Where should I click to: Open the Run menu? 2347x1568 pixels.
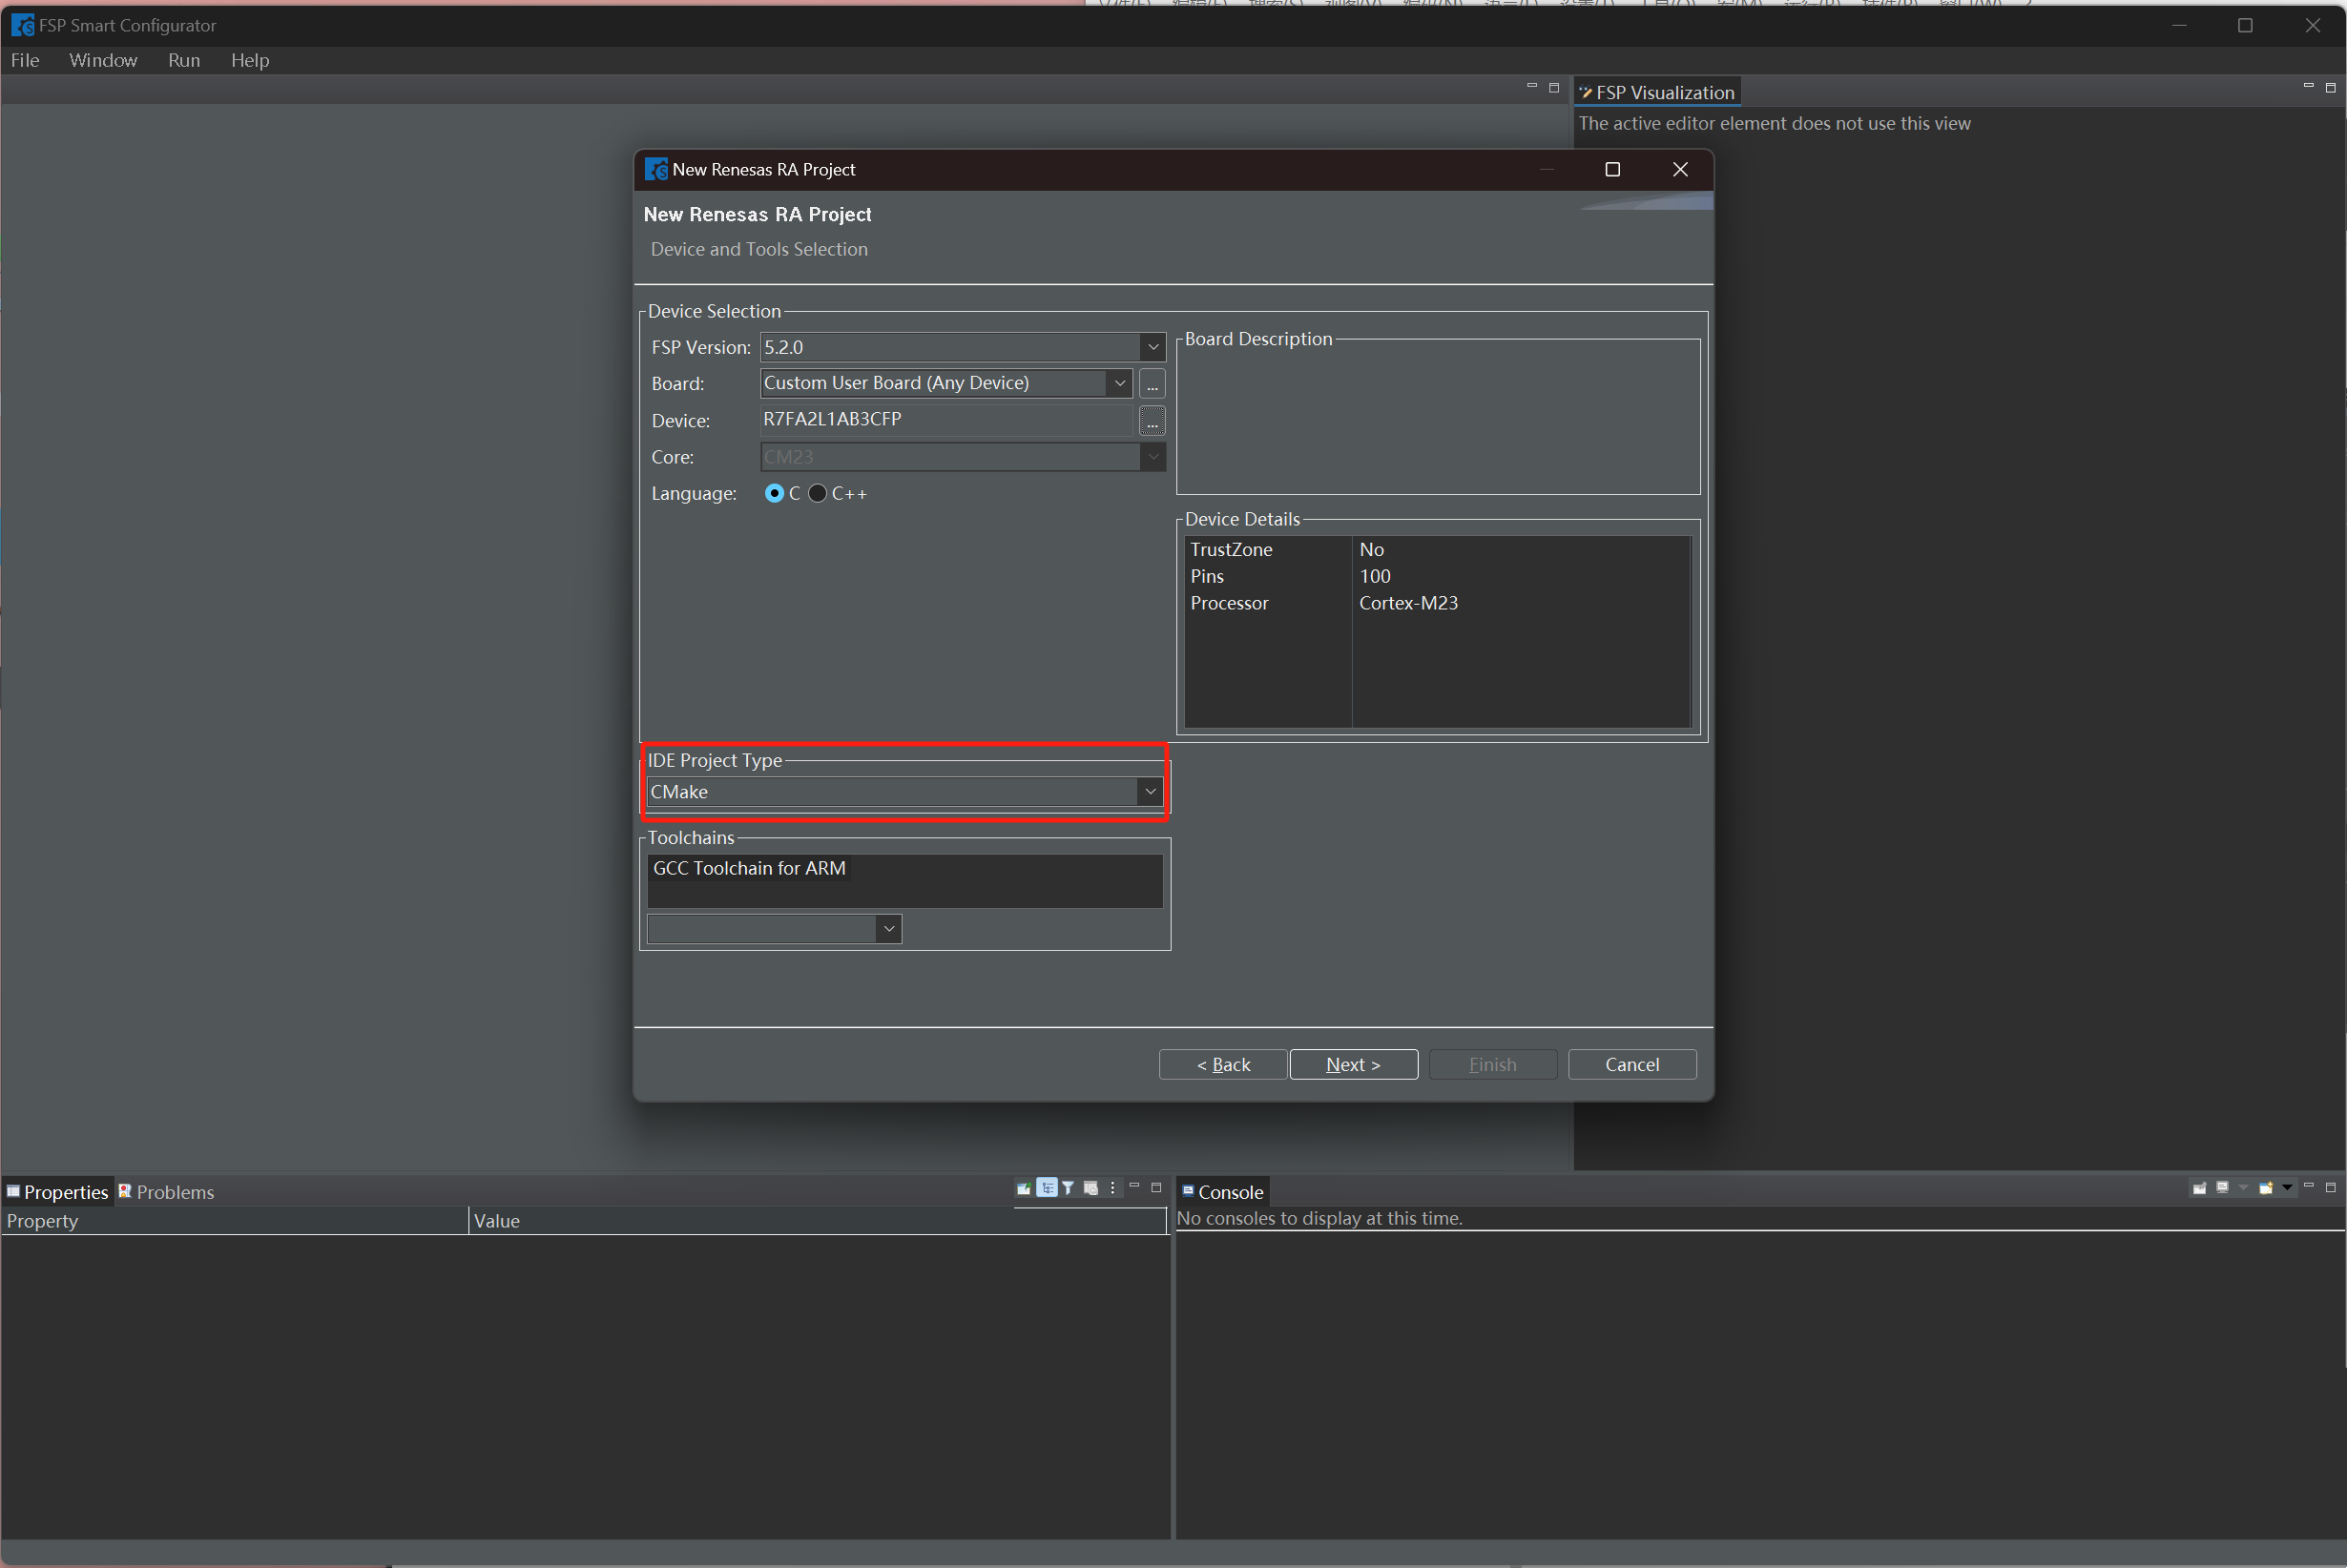(x=184, y=60)
